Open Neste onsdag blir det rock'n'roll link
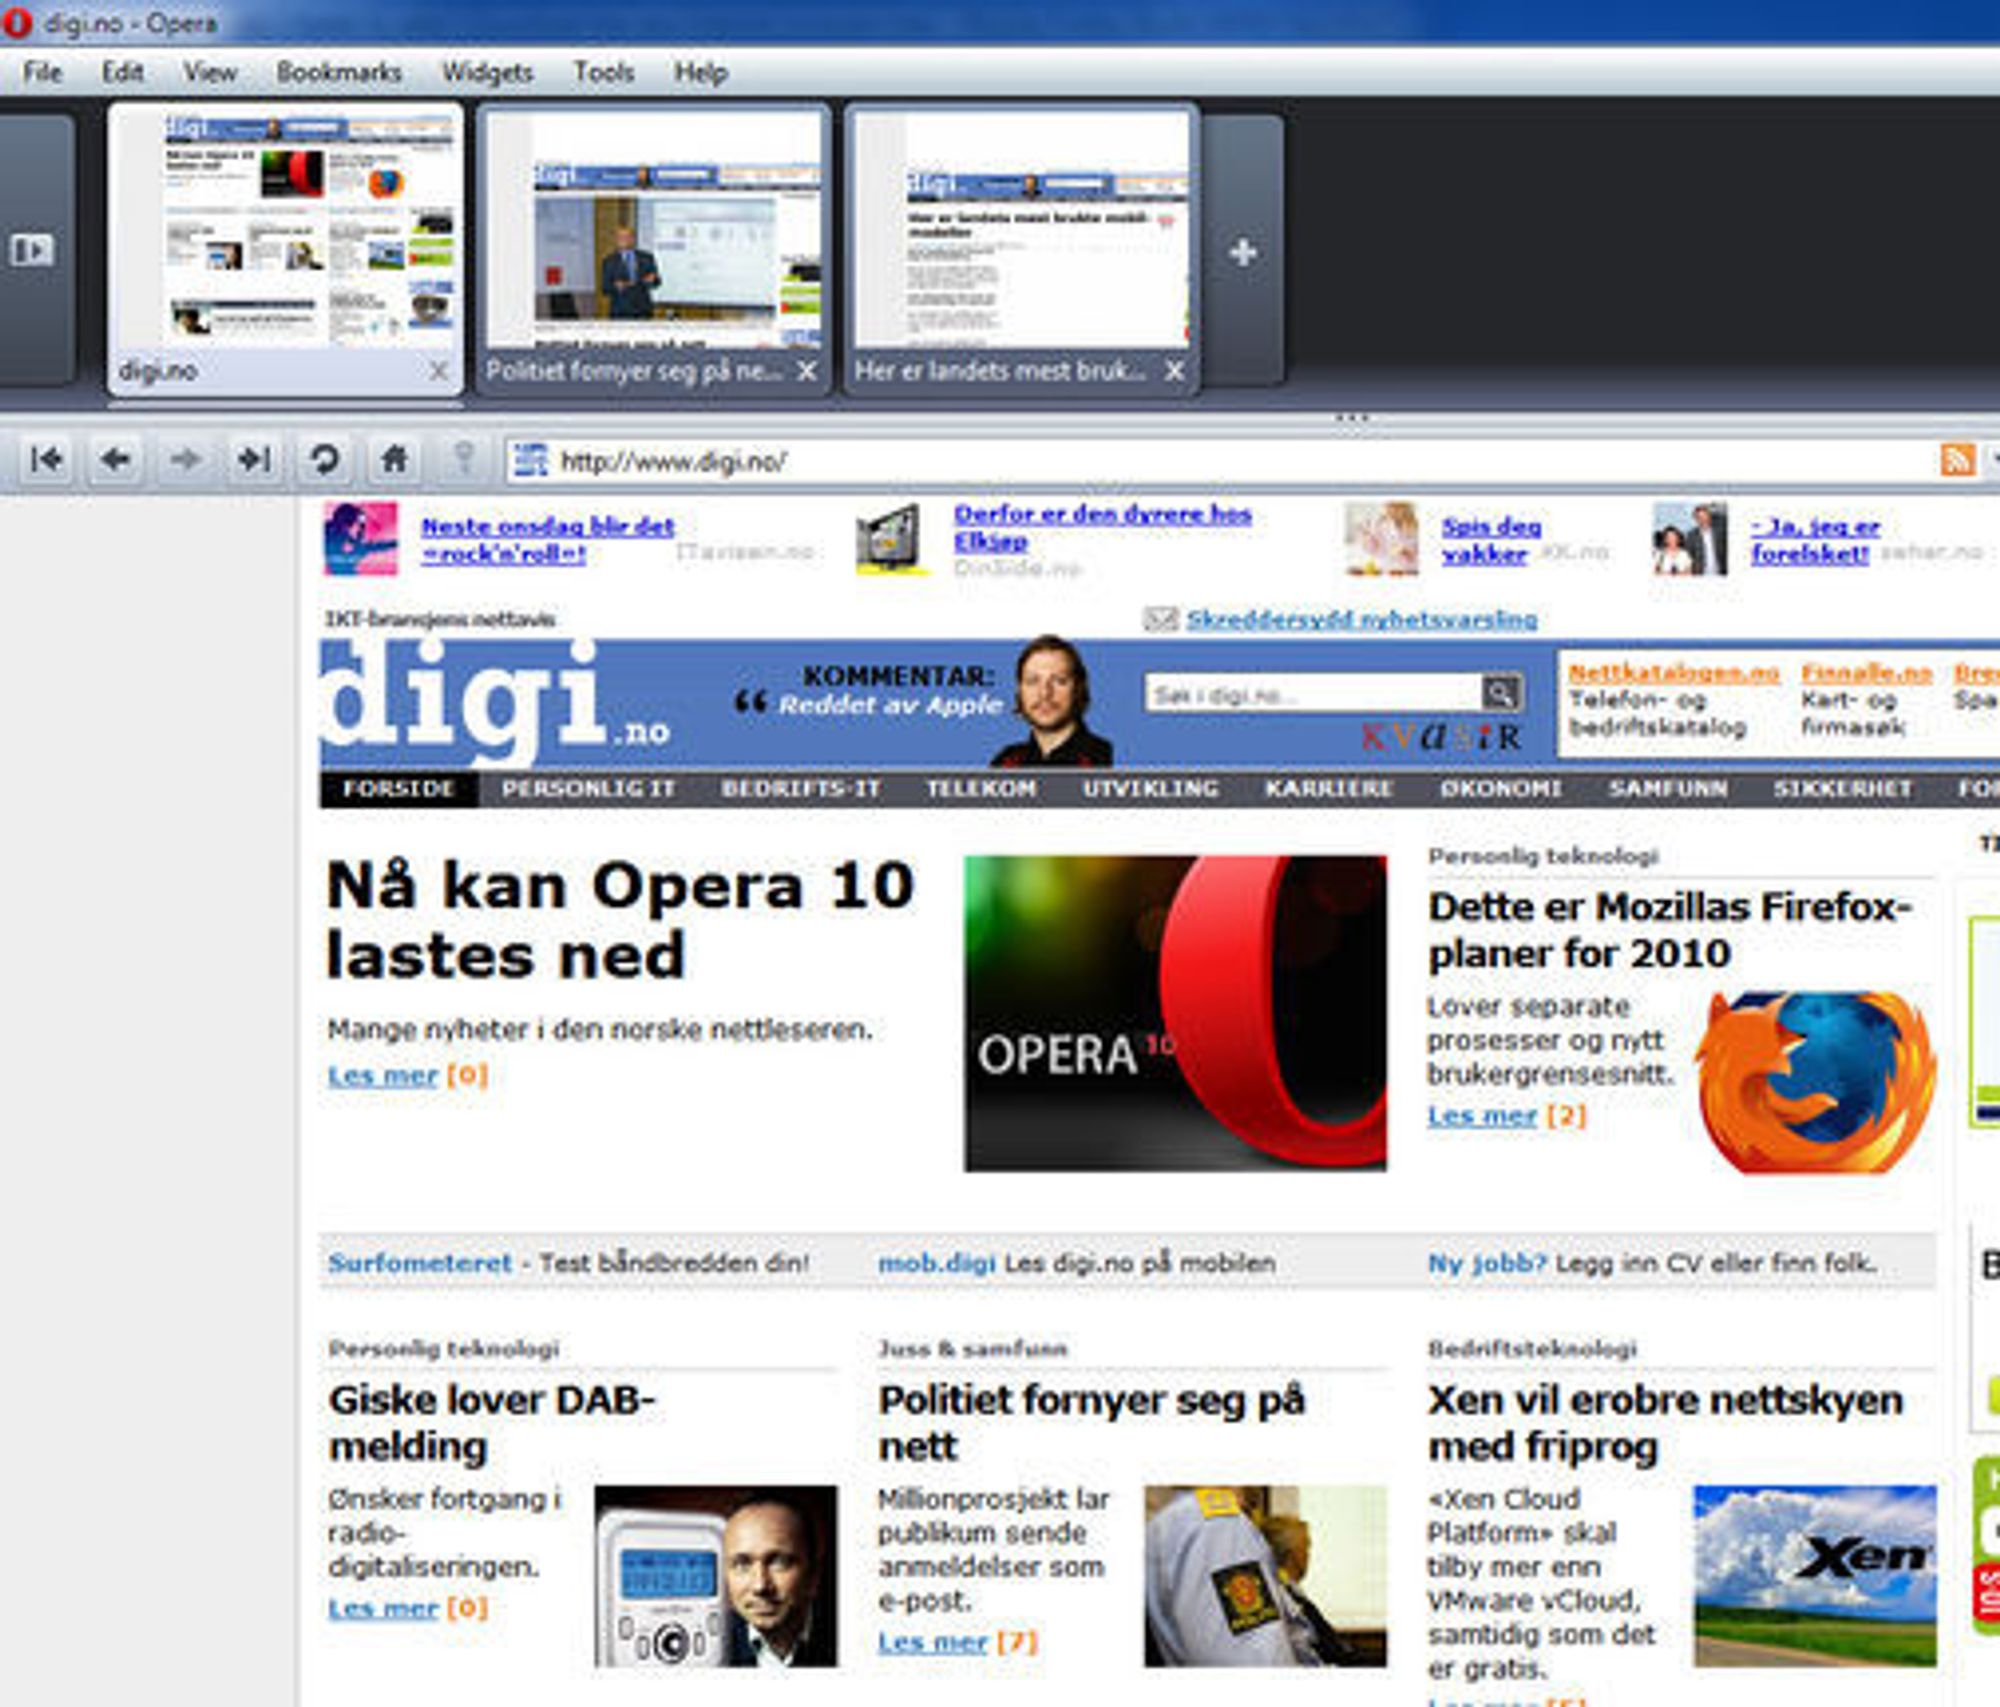This screenshot has width=2000, height=1707. click(547, 539)
